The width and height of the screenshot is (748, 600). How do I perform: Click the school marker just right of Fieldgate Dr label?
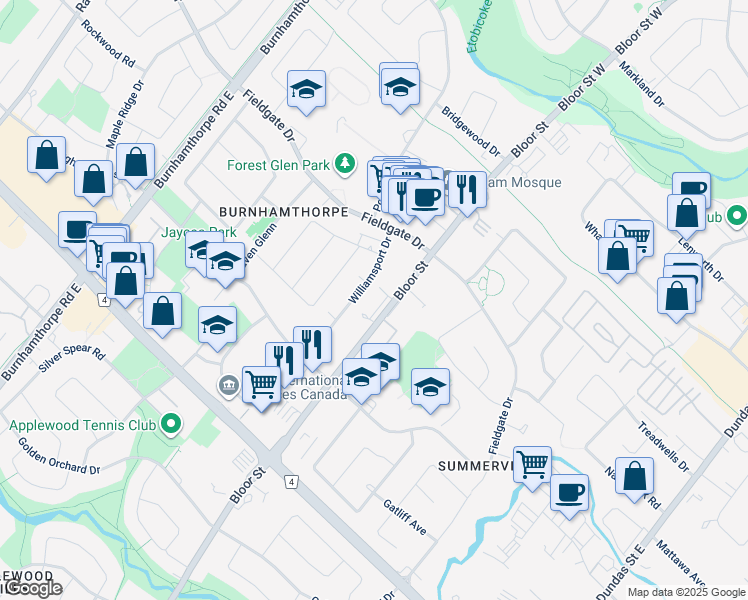[x=306, y=91]
